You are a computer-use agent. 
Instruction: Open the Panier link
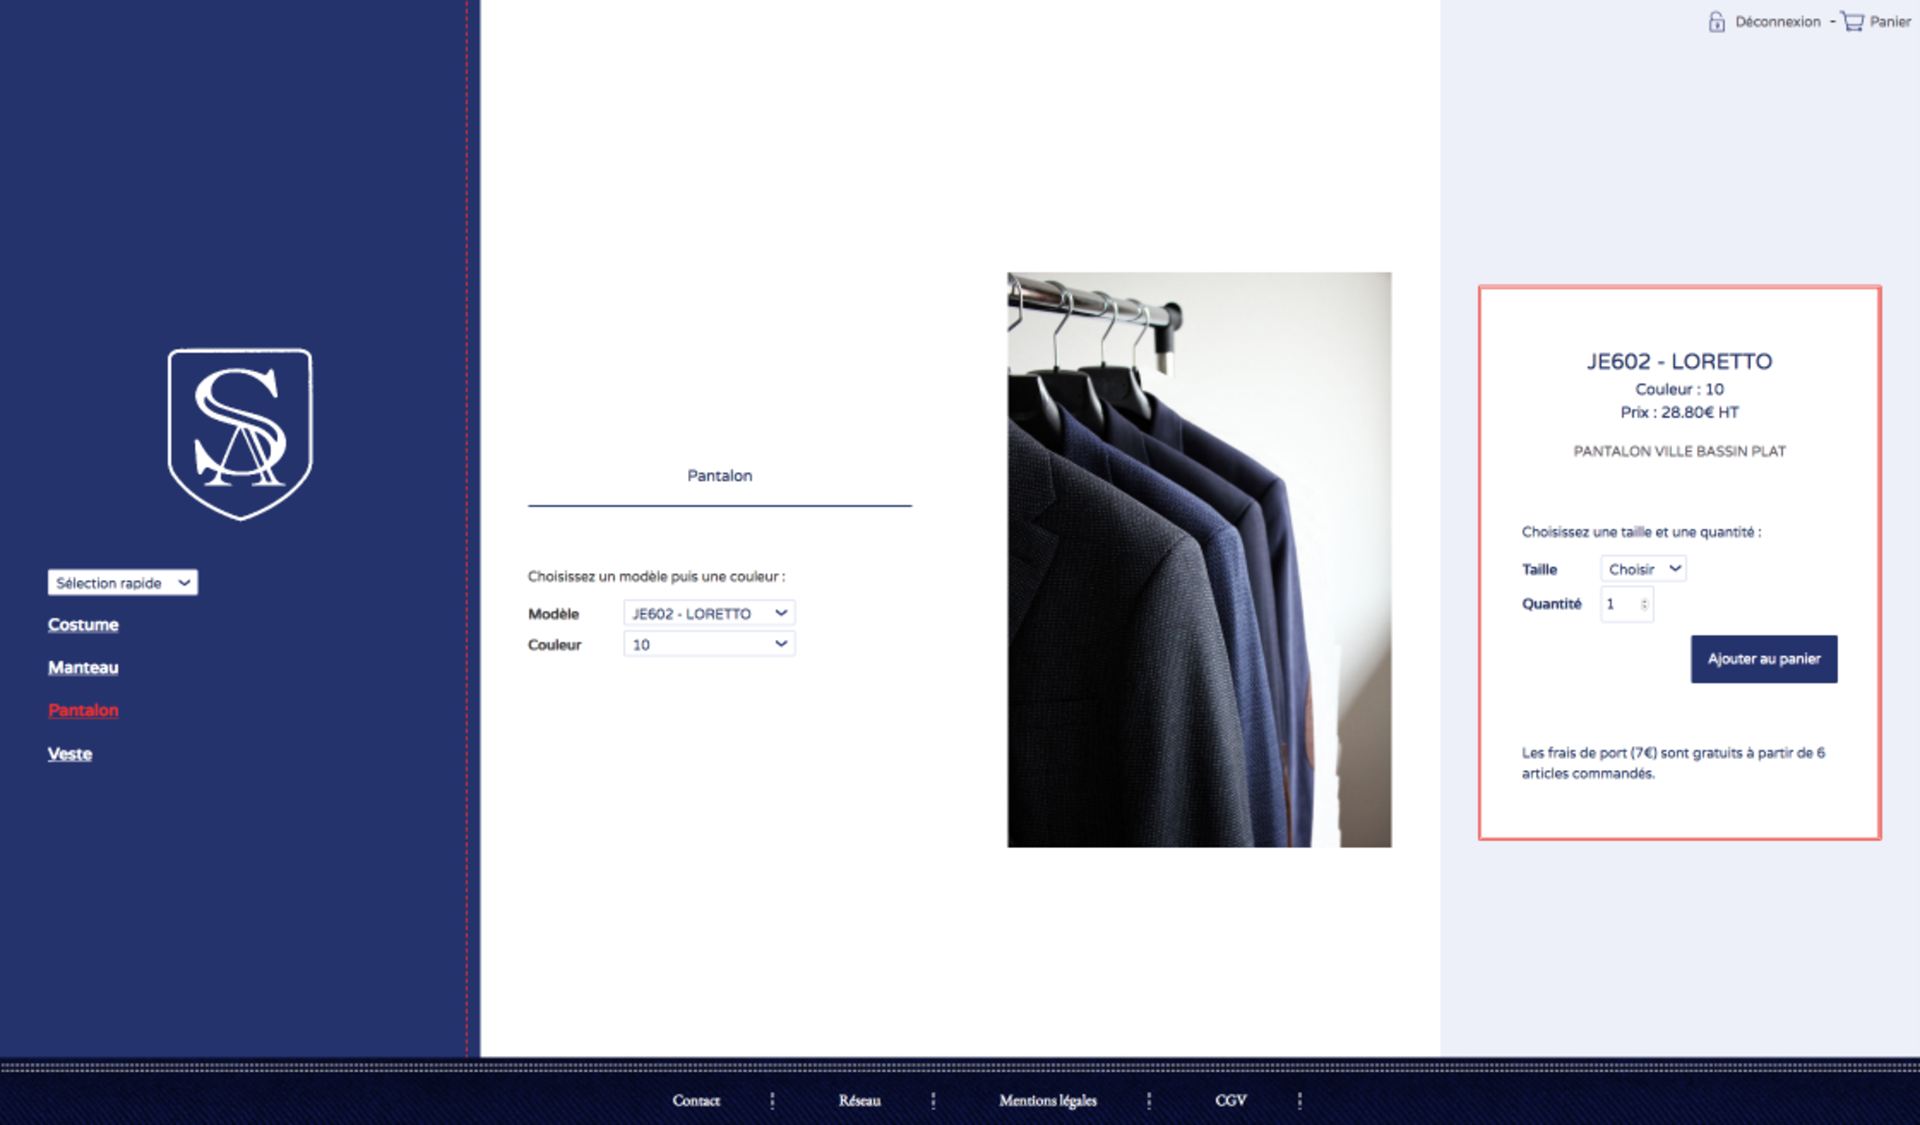1890,21
